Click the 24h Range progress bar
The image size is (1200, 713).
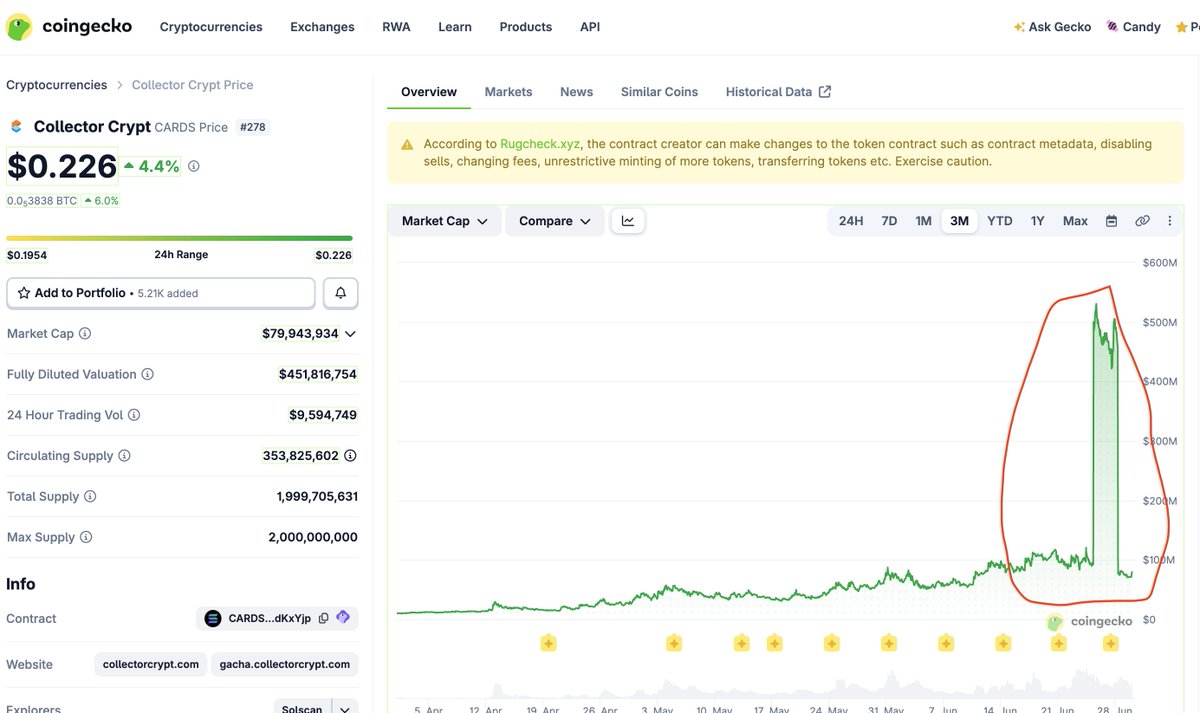[x=180, y=238]
